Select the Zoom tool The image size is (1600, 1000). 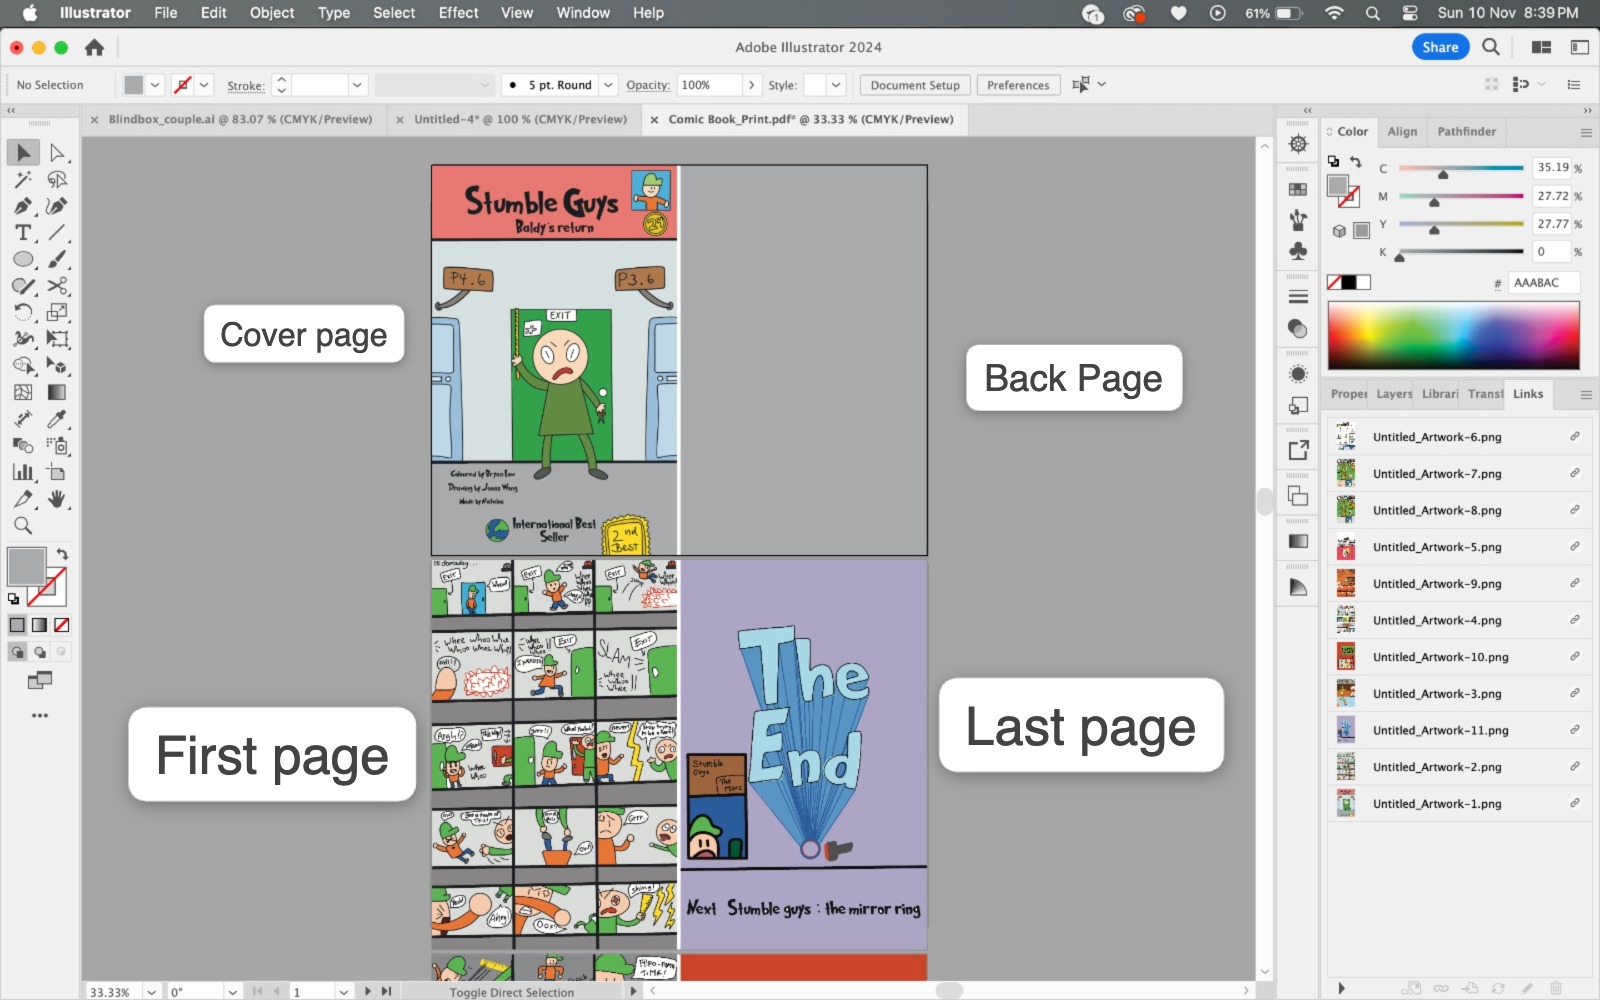[23, 526]
